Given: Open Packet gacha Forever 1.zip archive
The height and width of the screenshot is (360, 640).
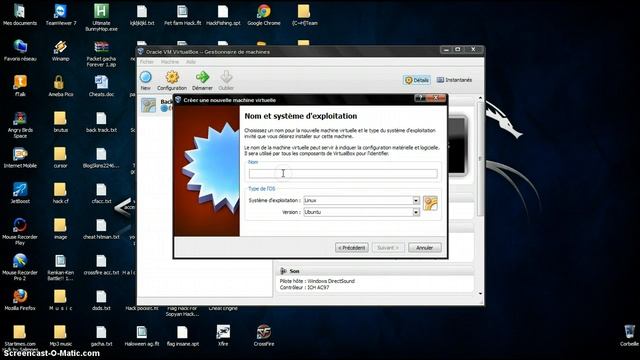Looking at the screenshot, I should [x=101, y=53].
